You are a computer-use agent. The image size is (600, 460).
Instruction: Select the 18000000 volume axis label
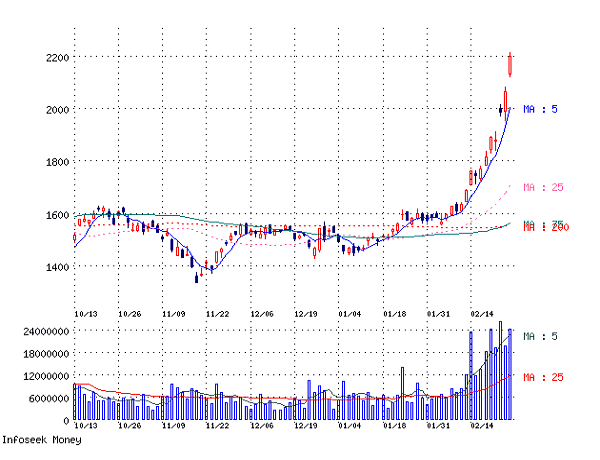click(46, 354)
